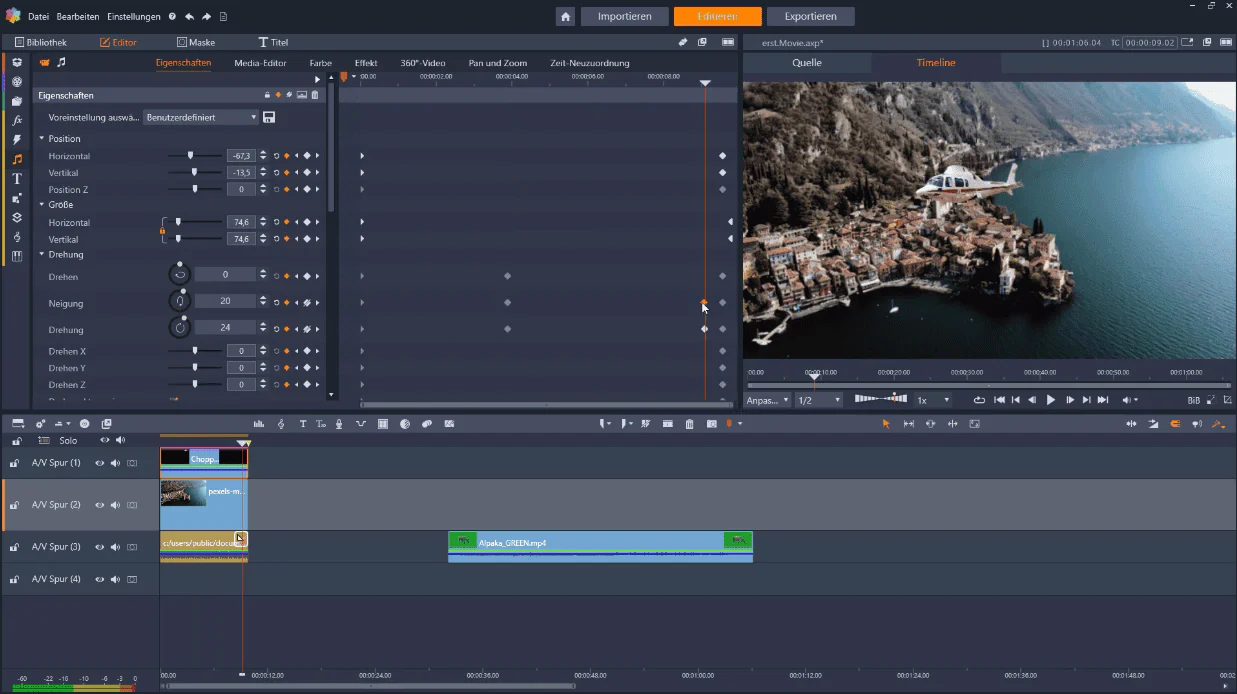Select the fx effects icon in sidebar
This screenshot has height=694, width=1237.
coord(17,120)
